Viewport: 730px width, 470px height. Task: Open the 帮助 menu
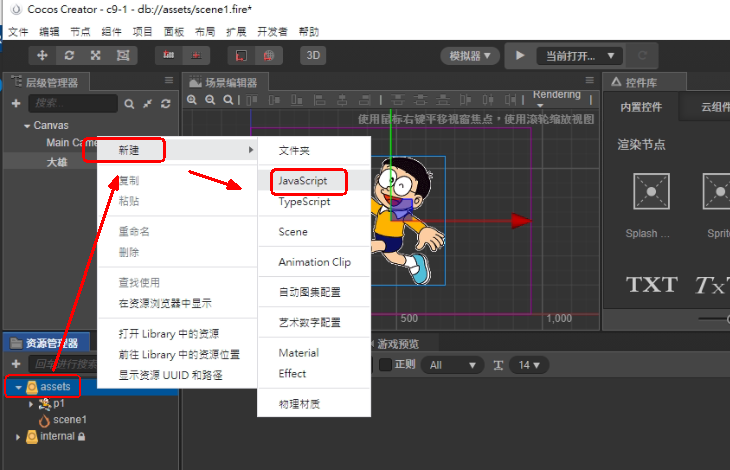point(309,32)
